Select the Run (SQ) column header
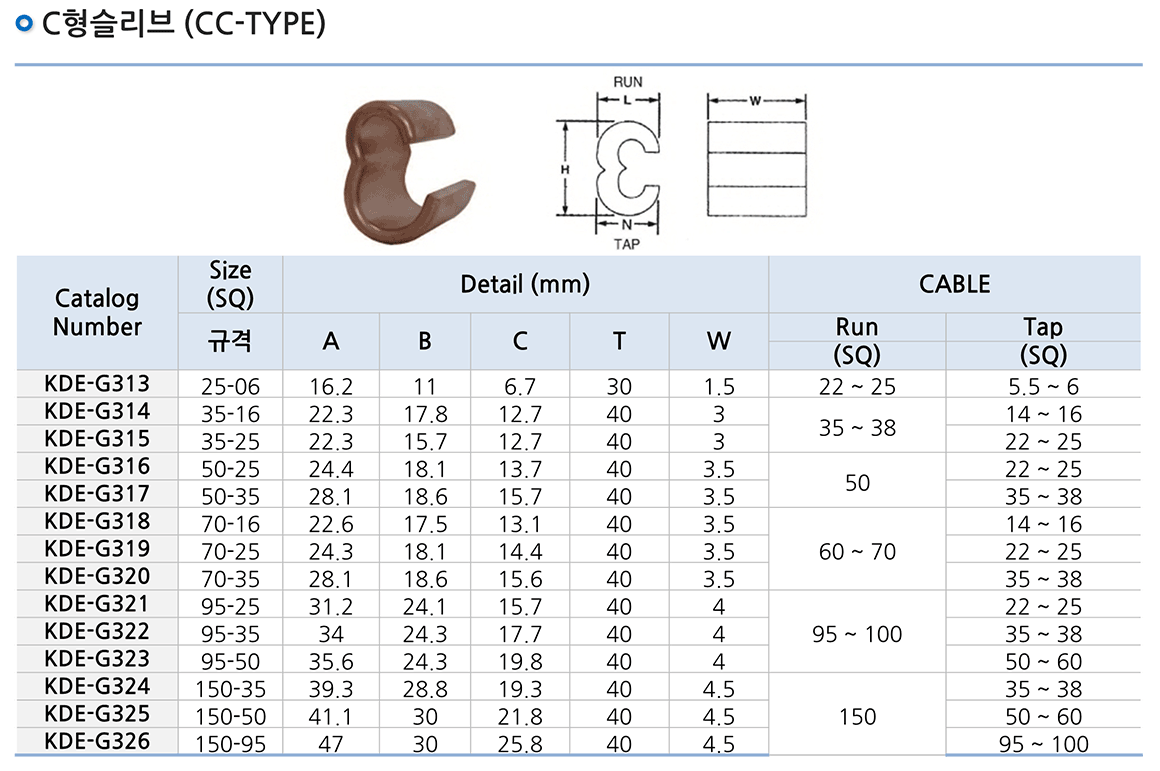1160x771 pixels. [856, 341]
